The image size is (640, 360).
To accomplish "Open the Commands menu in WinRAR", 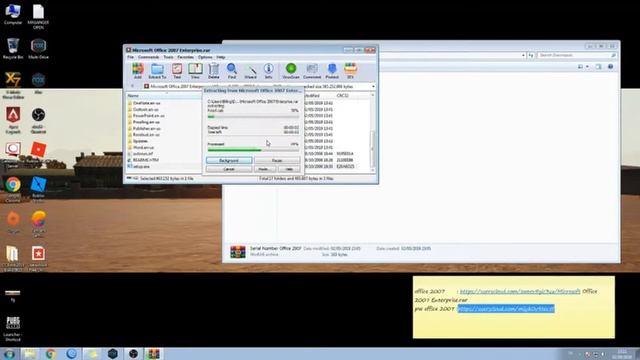I will pyautogui.click(x=148, y=57).
